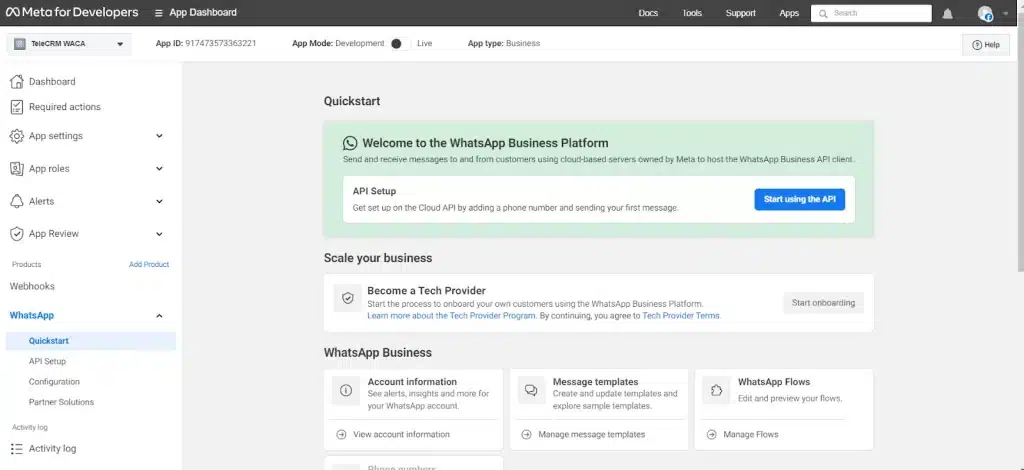Screen dimensions: 1024x470
Task: Click the notifications bell icon
Action: point(947,13)
